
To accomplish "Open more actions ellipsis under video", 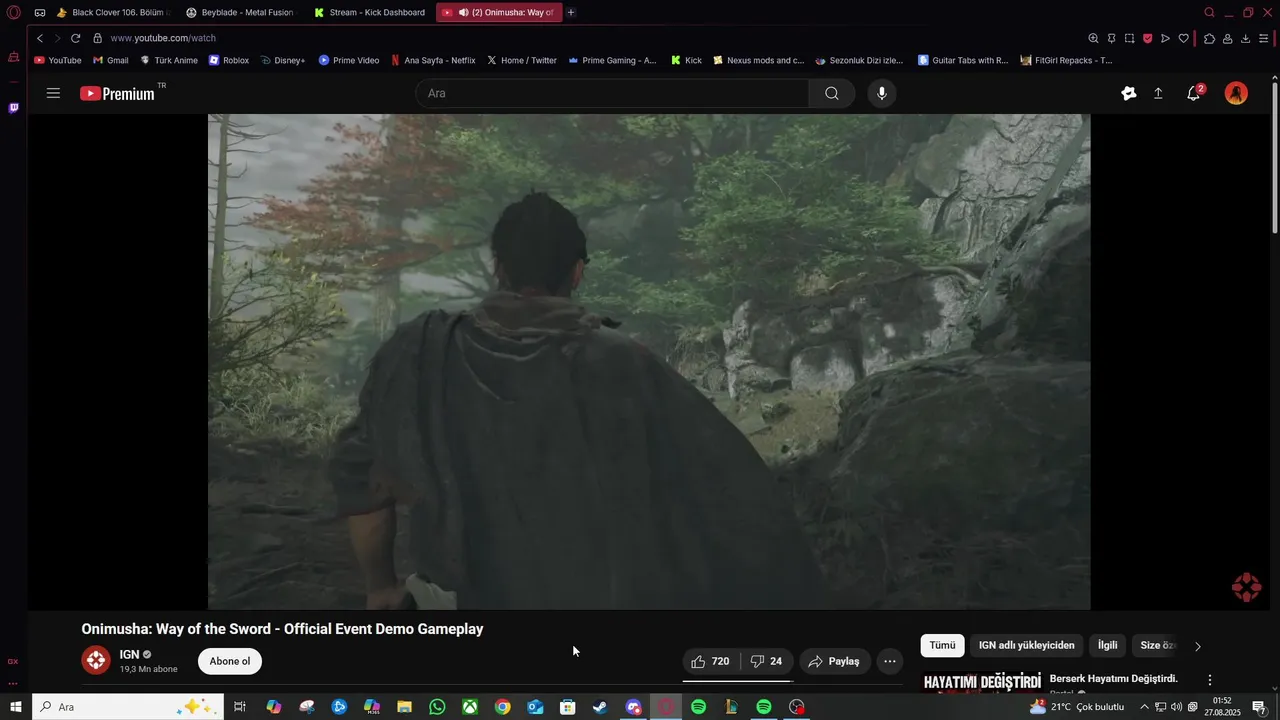I will (890, 661).
